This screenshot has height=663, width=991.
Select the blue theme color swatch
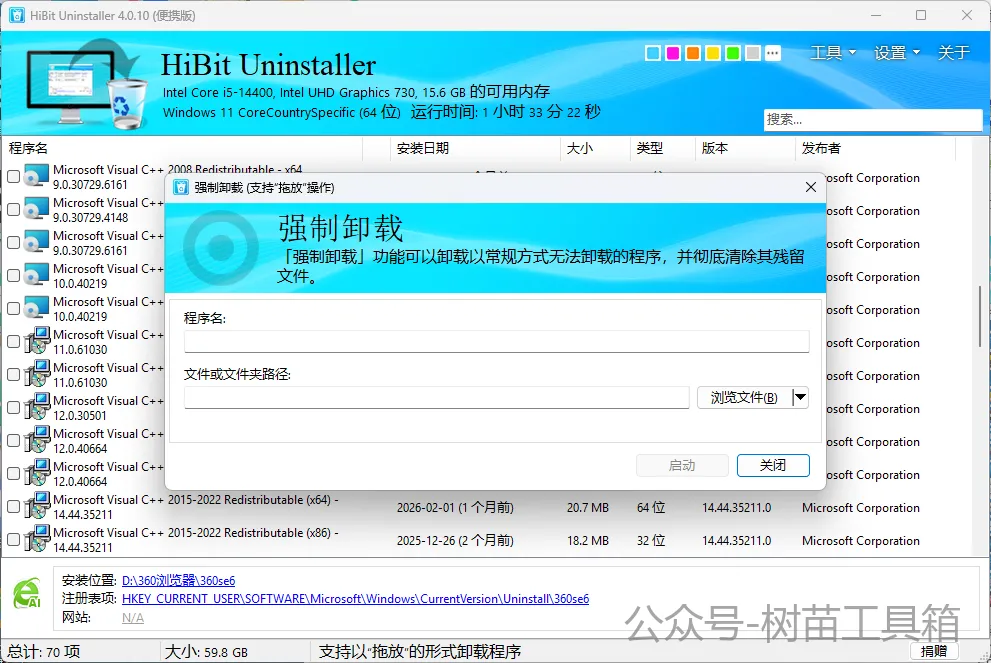click(653, 53)
